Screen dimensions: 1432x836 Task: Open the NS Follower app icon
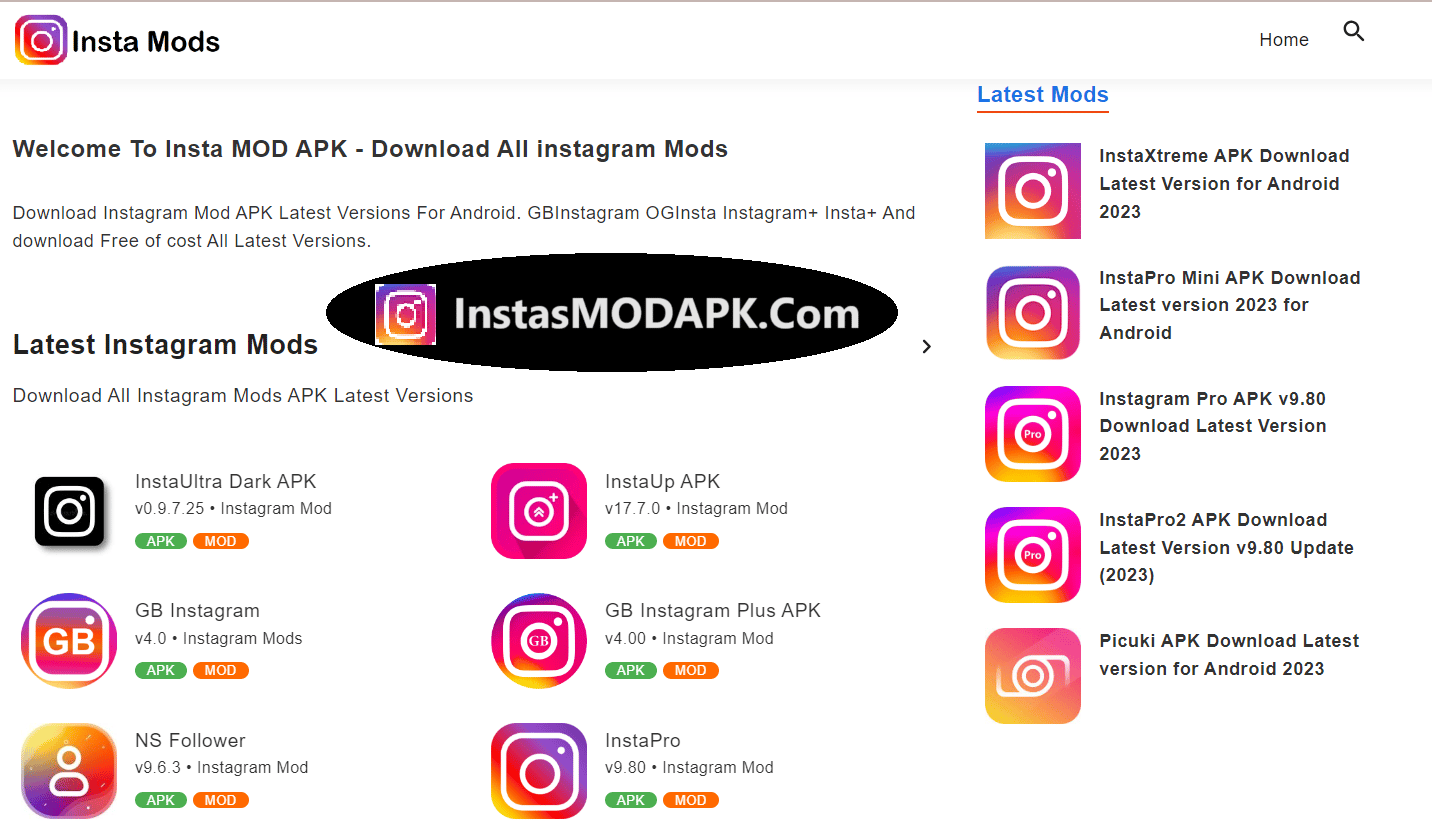pyautogui.click(x=69, y=771)
